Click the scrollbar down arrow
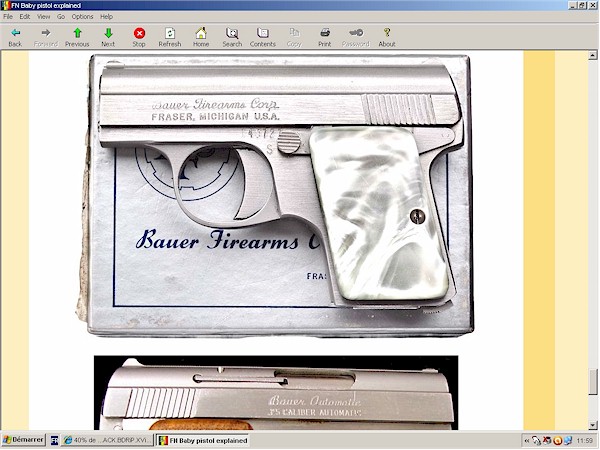The height and width of the screenshot is (450, 600). pyautogui.click(x=593, y=425)
